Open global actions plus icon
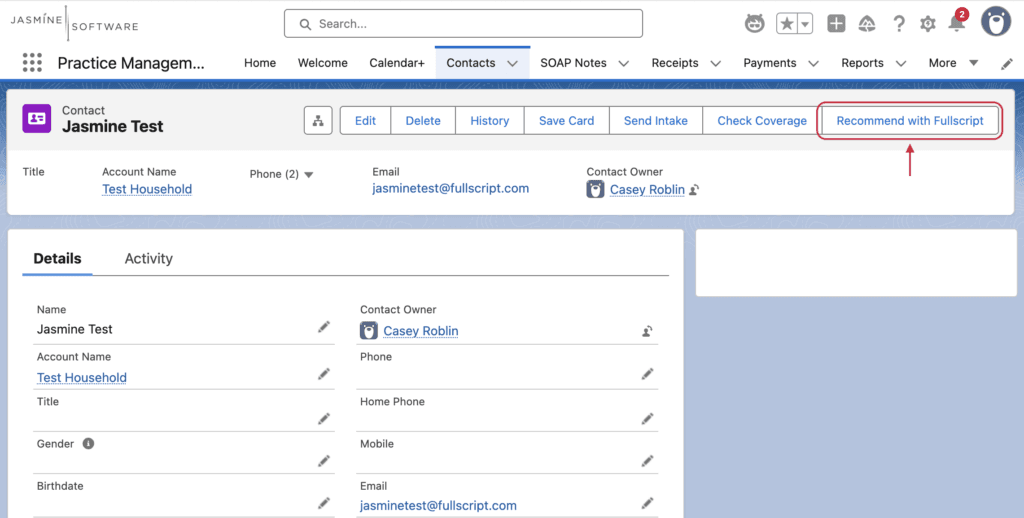Viewport: 1024px width, 518px height. [x=836, y=24]
